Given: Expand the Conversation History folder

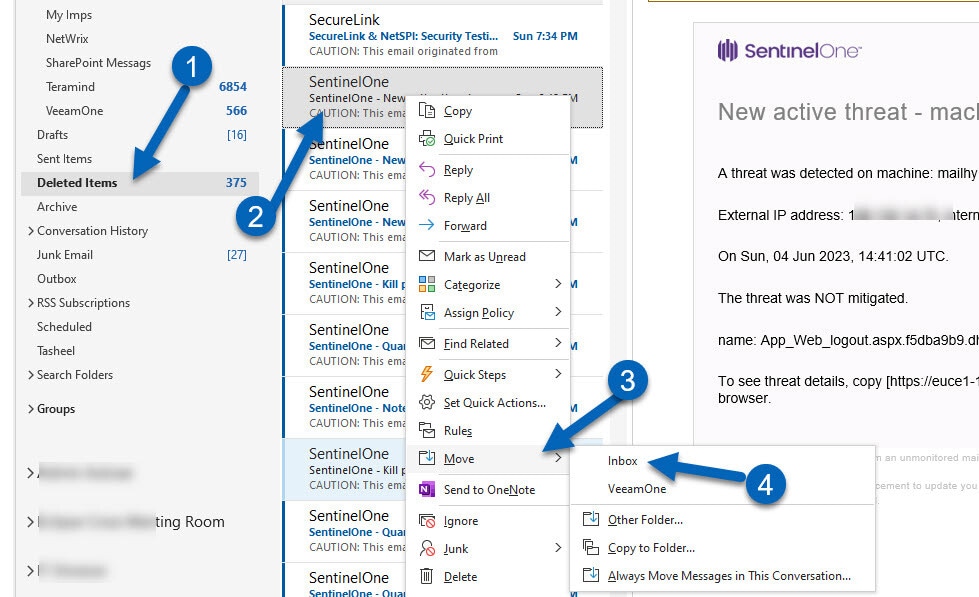Looking at the screenshot, I should 30,231.
